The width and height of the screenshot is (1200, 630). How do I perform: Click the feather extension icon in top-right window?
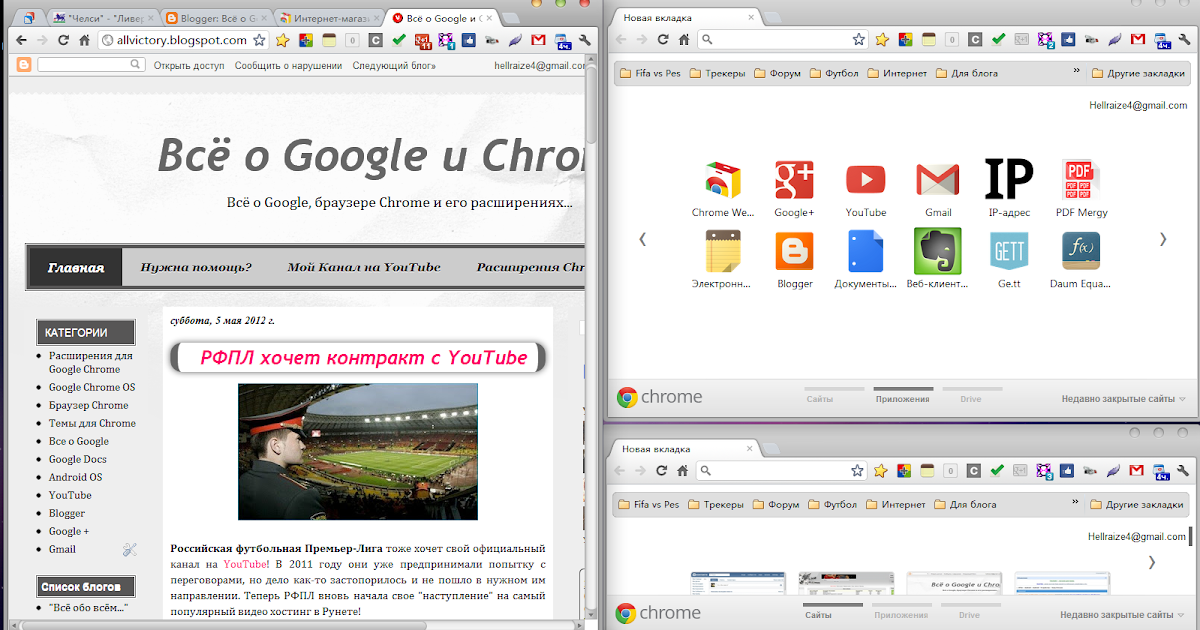1114,40
